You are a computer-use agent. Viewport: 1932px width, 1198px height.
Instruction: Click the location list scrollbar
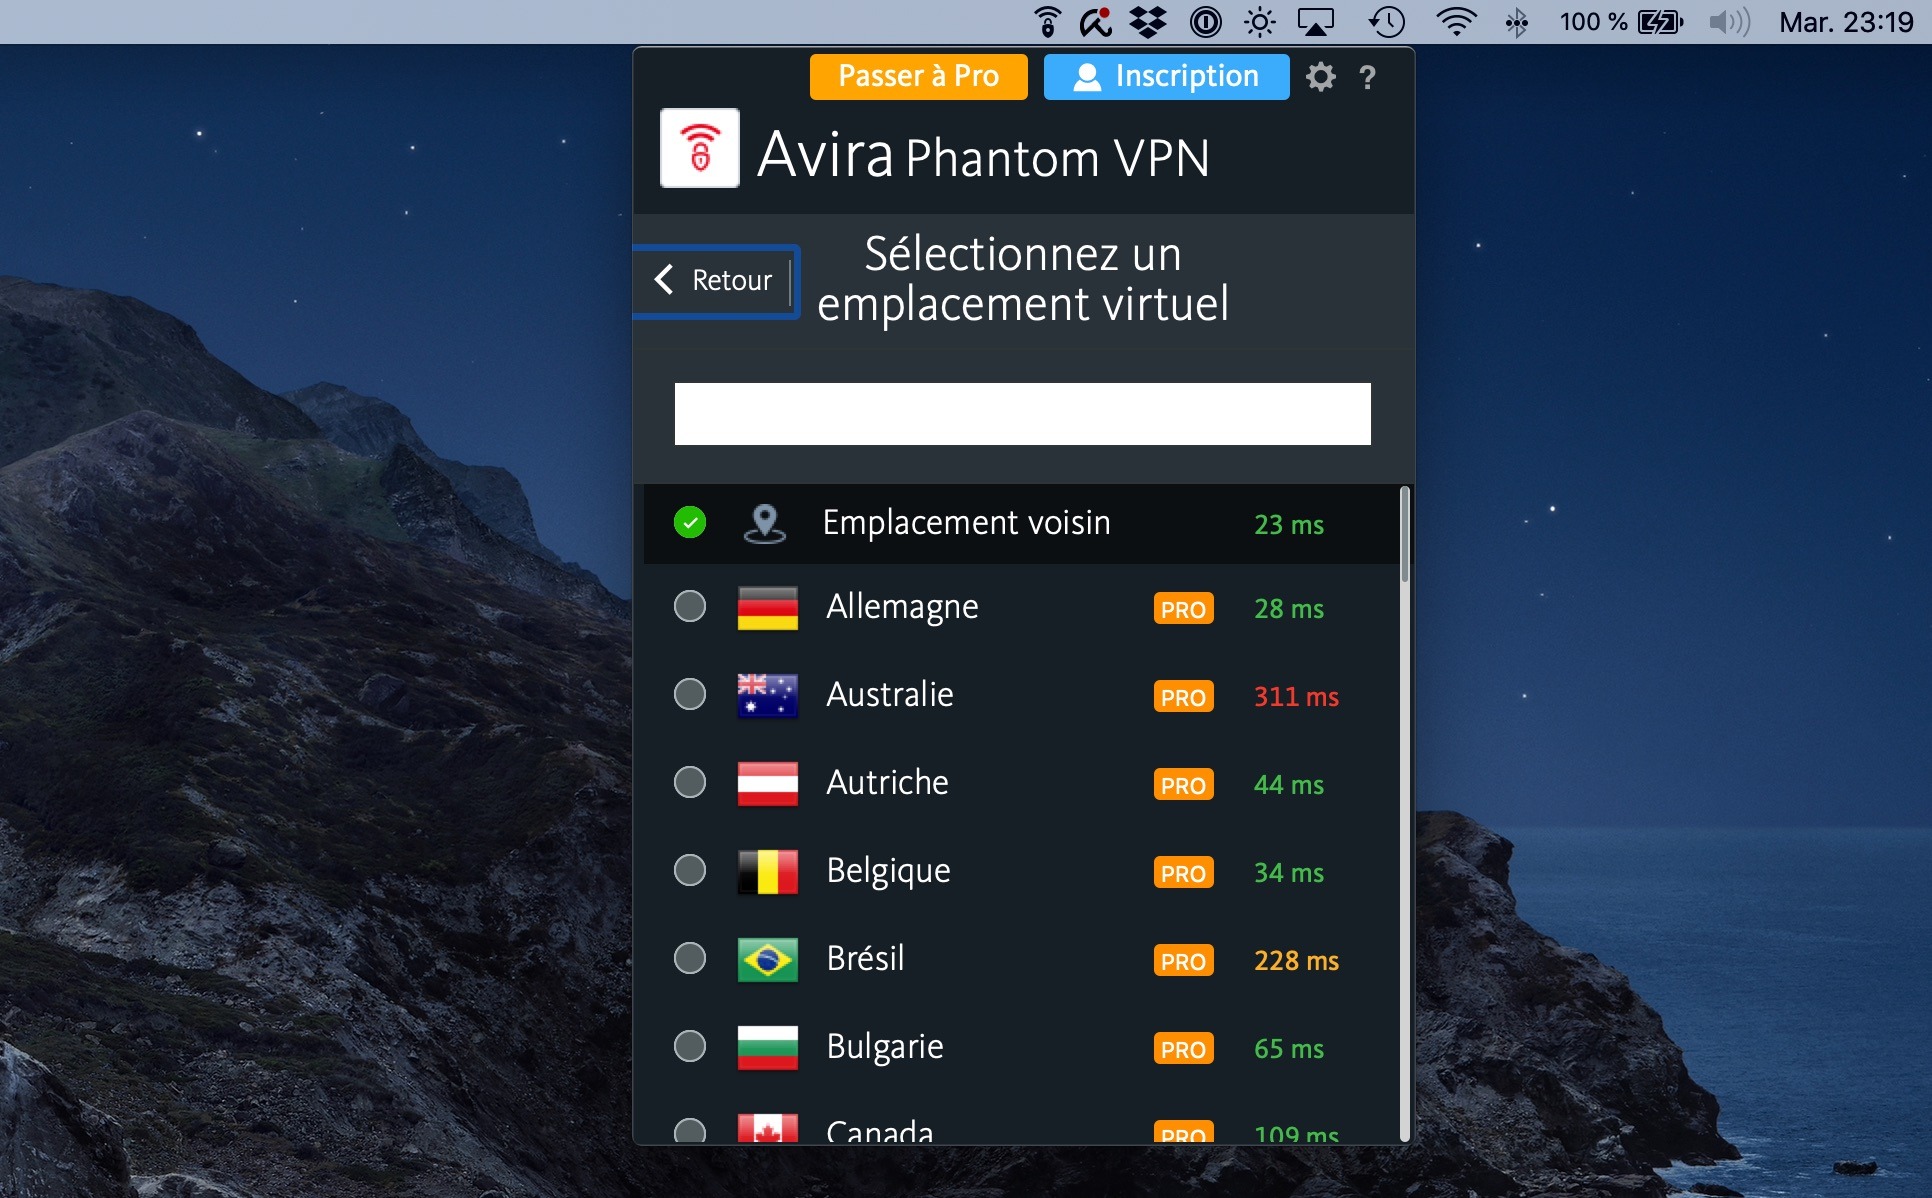coord(1404,535)
